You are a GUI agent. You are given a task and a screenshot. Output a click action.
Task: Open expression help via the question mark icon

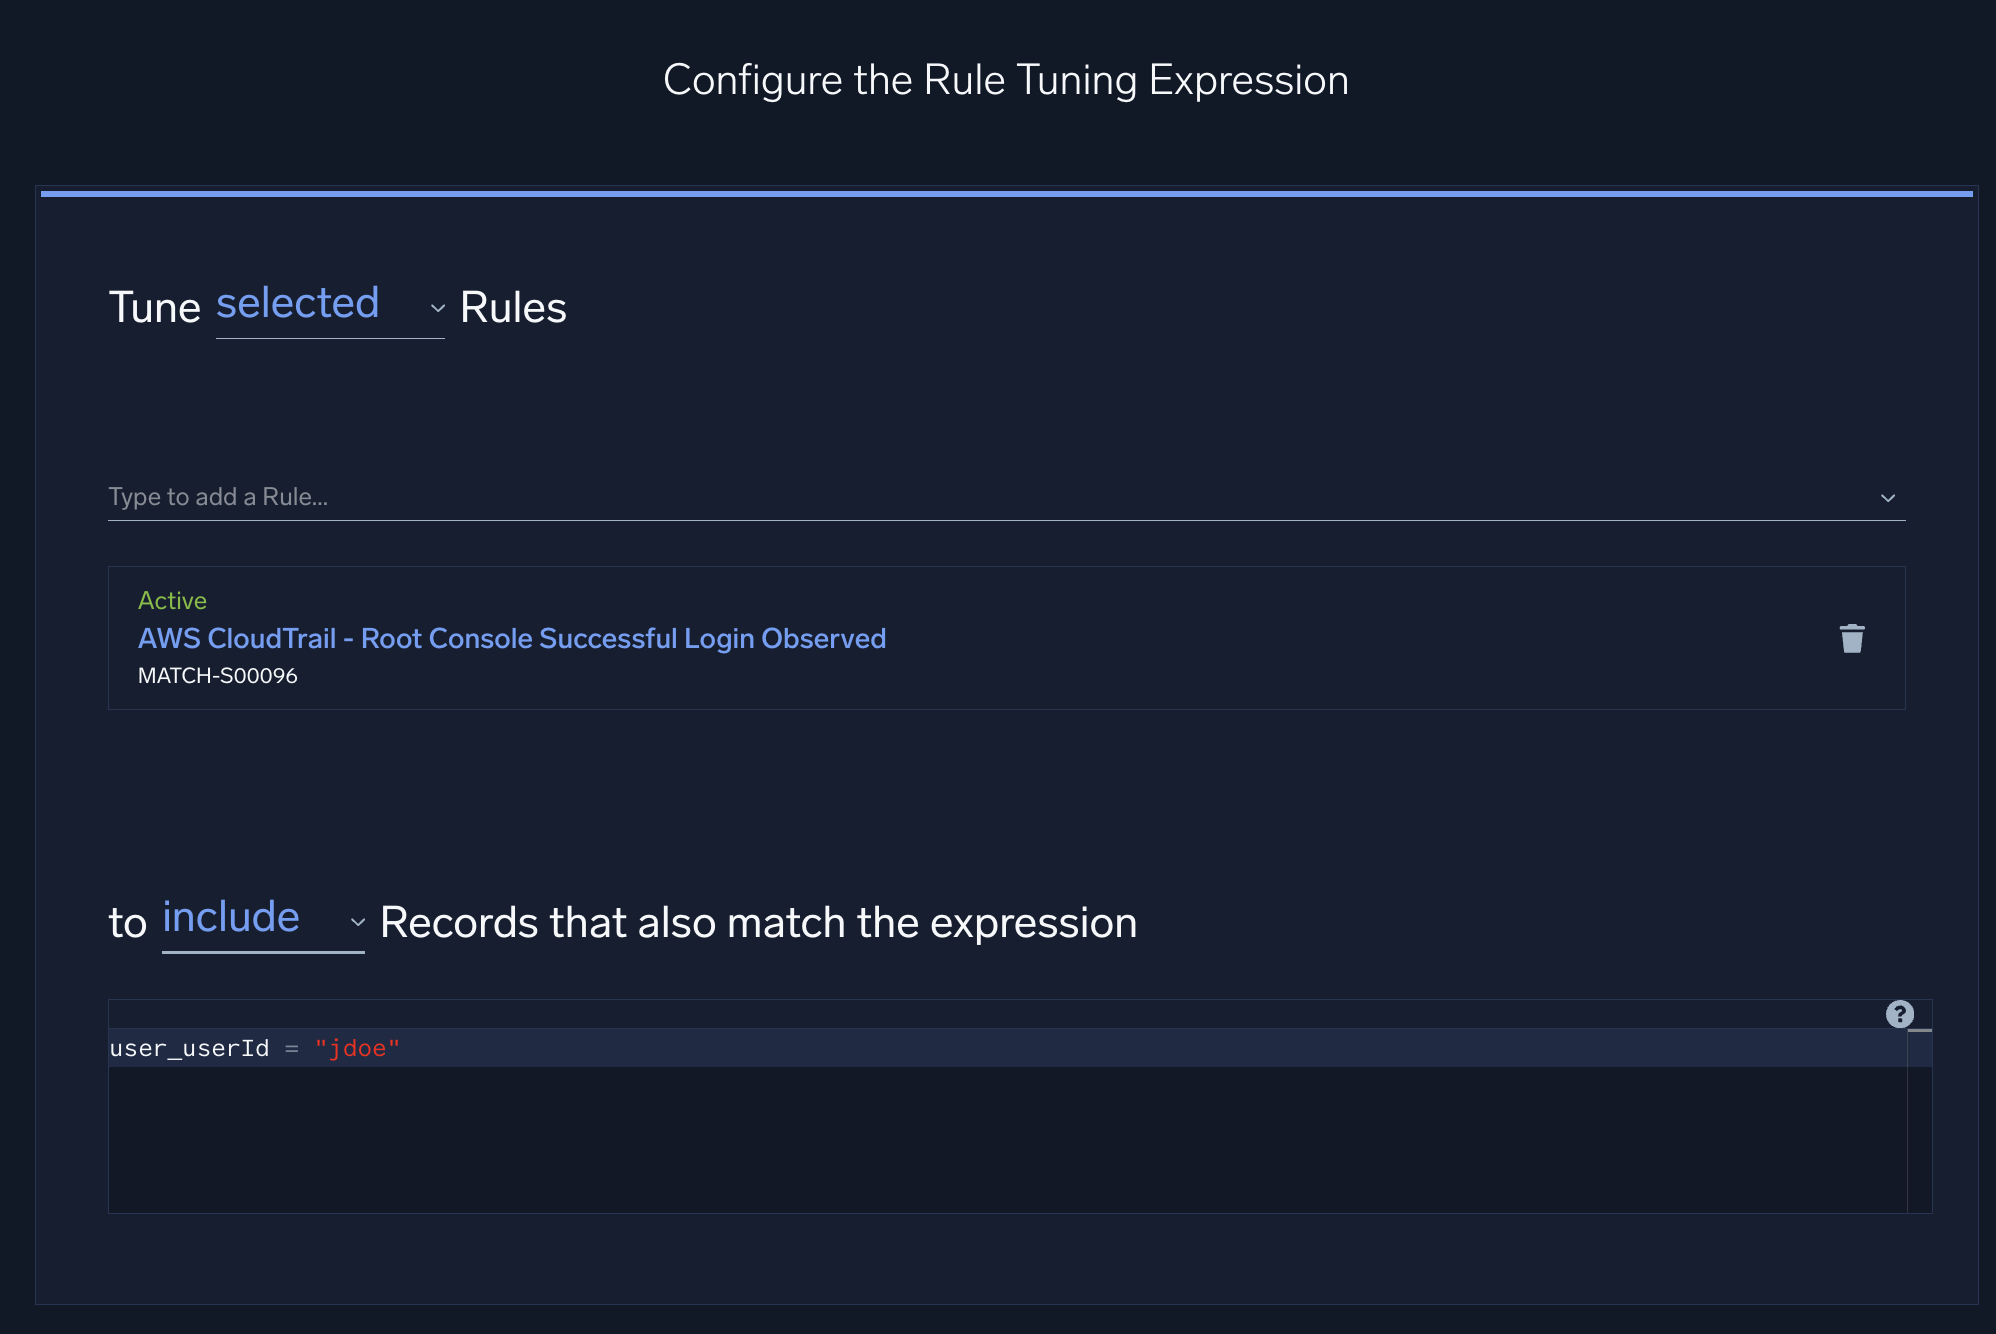[1898, 1013]
